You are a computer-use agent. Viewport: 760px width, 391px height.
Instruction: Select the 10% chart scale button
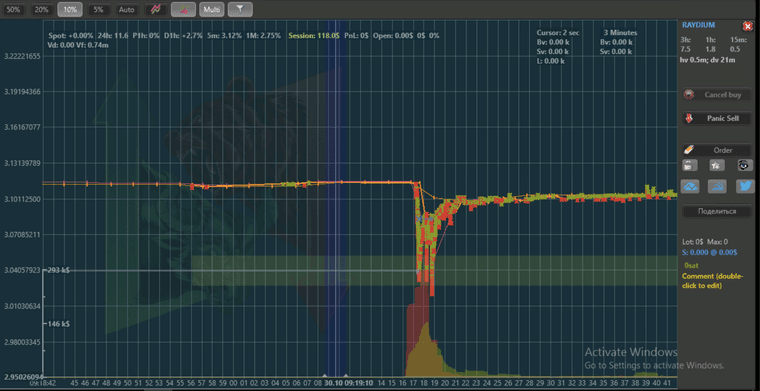tap(70, 9)
